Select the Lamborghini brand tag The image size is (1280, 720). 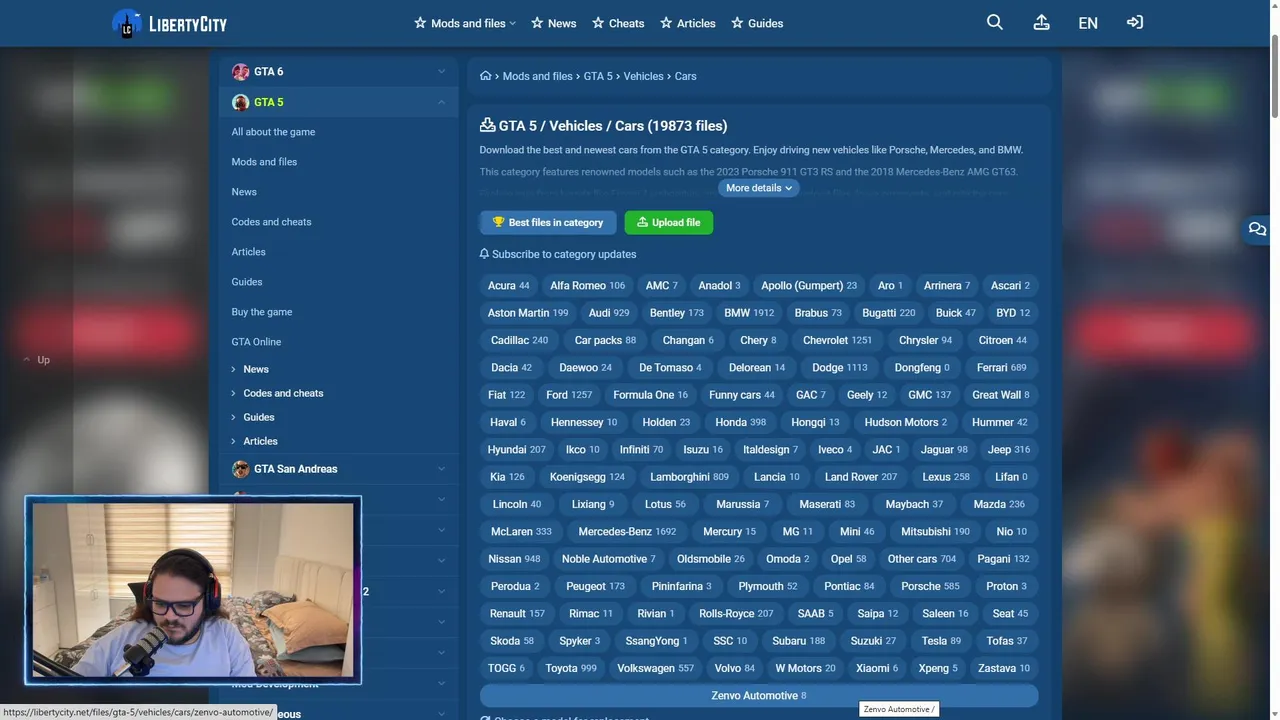[690, 477]
